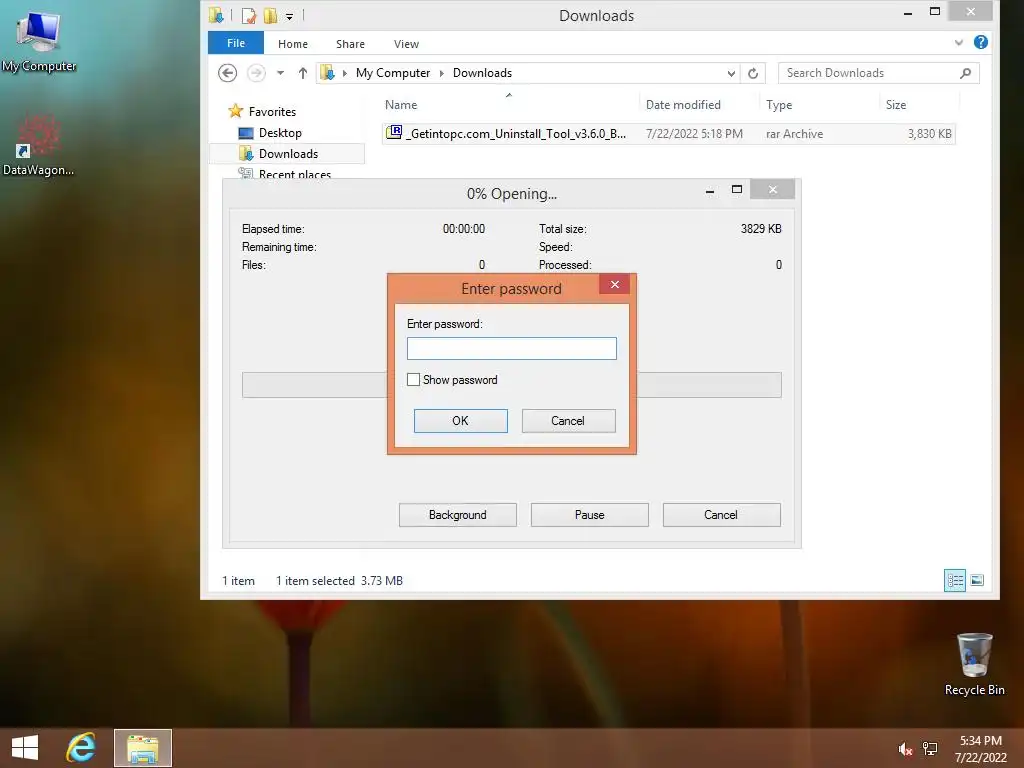The width and height of the screenshot is (1024, 768).
Task: Click the search magnifier icon
Action: click(x=965, y=73)
